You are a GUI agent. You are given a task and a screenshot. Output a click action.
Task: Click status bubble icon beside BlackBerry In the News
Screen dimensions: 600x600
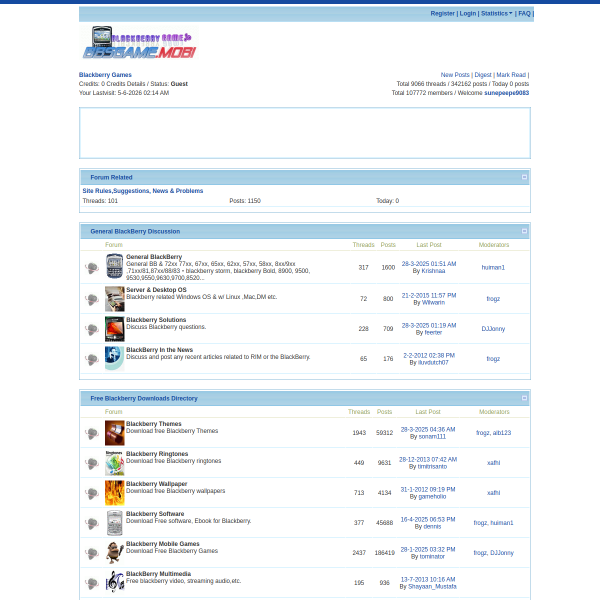coord(92,359)
